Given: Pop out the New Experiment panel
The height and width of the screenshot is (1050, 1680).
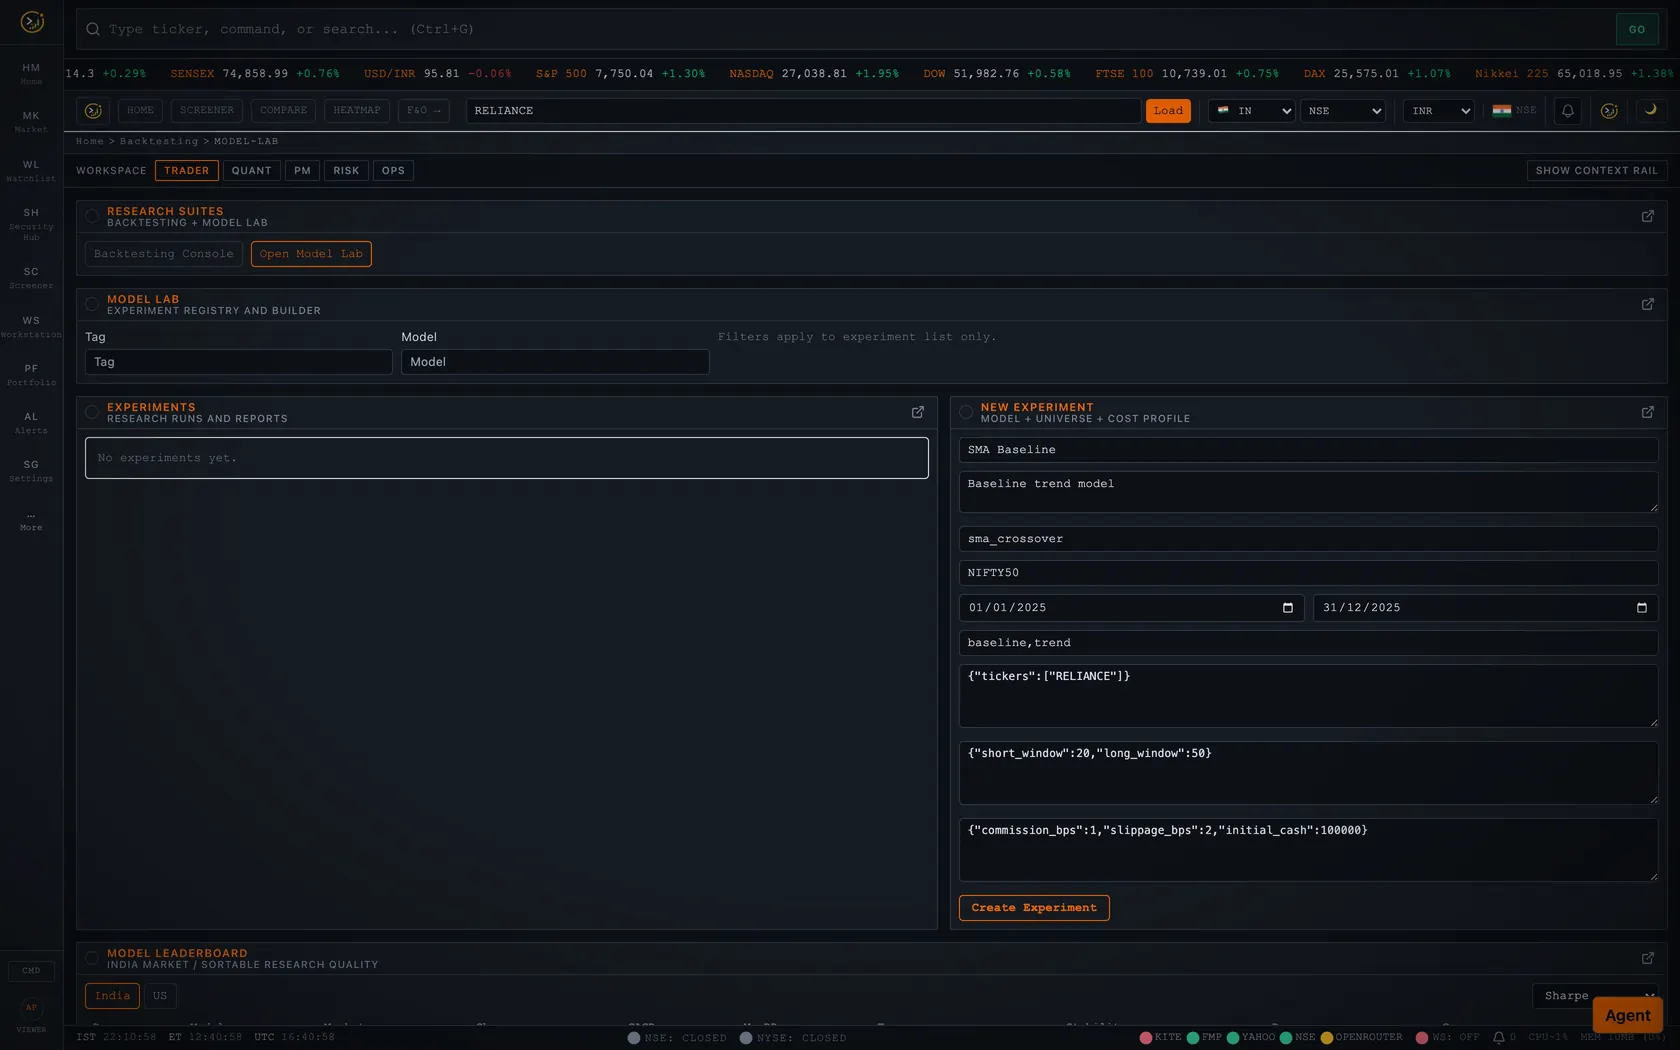Looking at the screenshot, I should pyautogui.click(x=1648, y=412).
